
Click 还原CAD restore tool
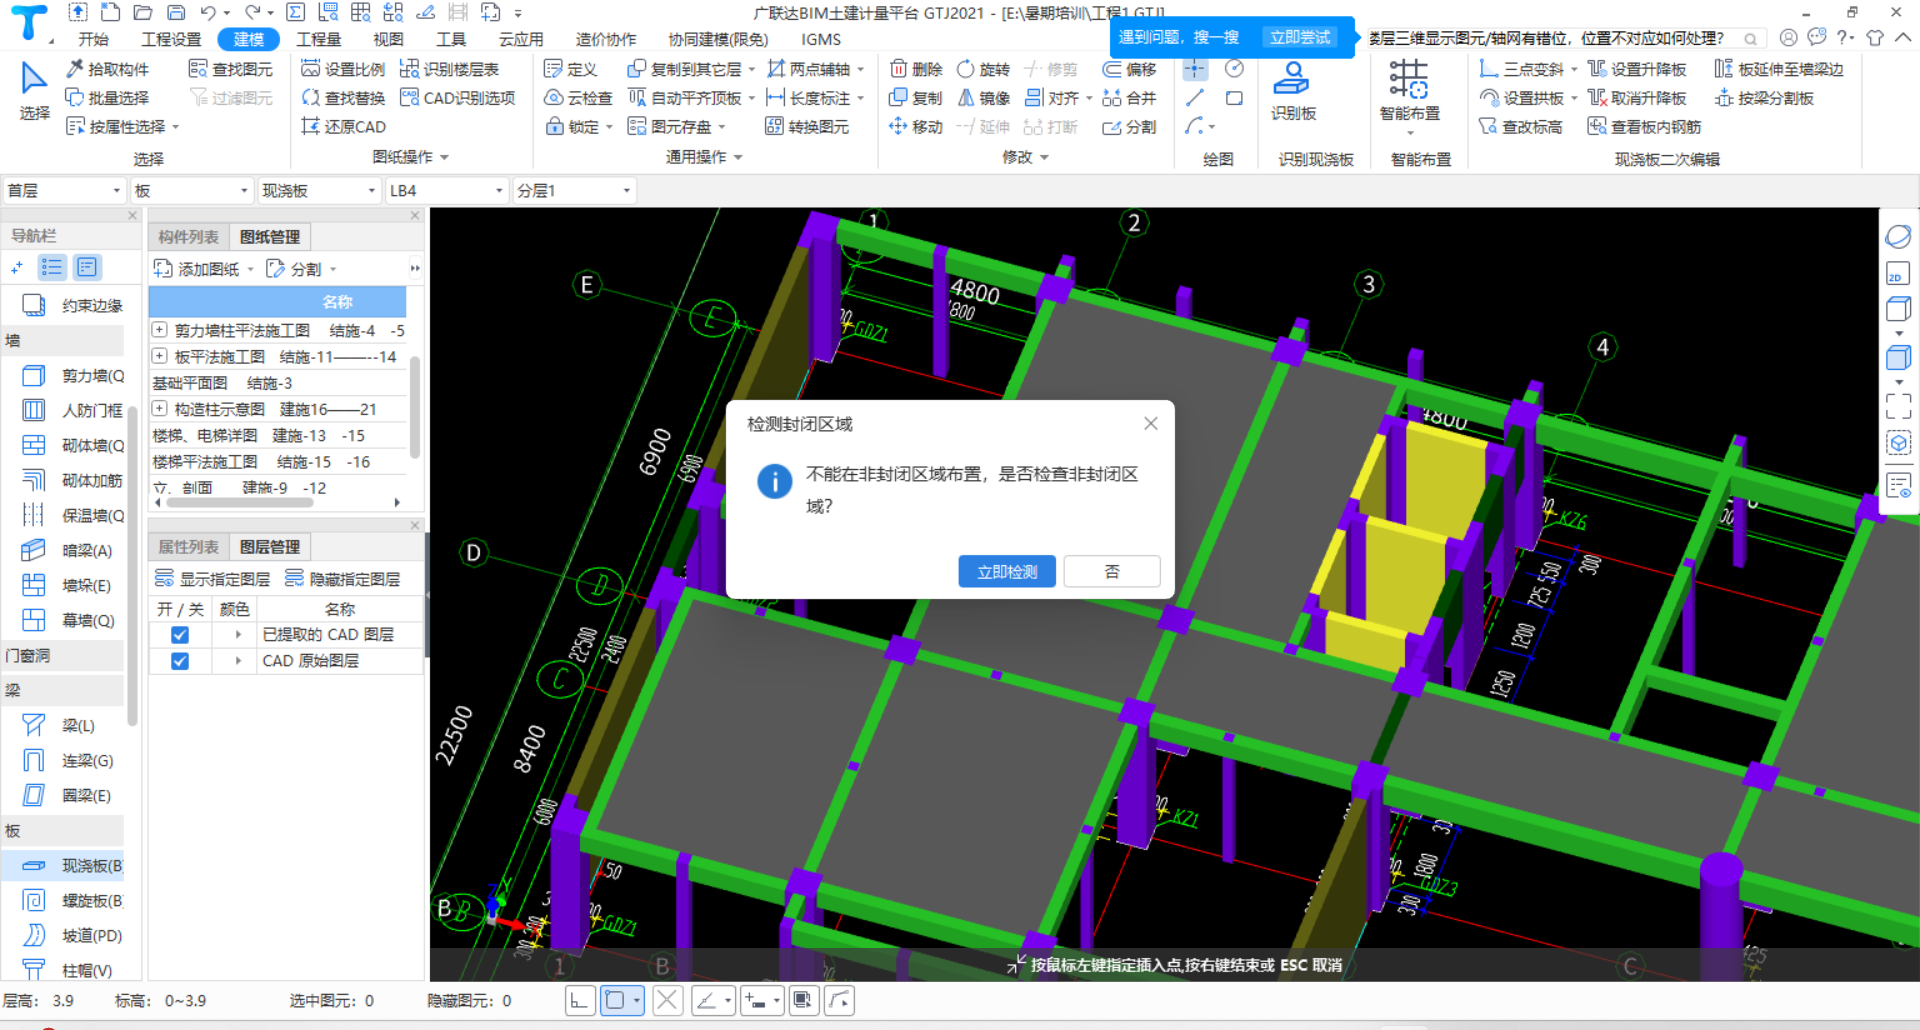343,127
